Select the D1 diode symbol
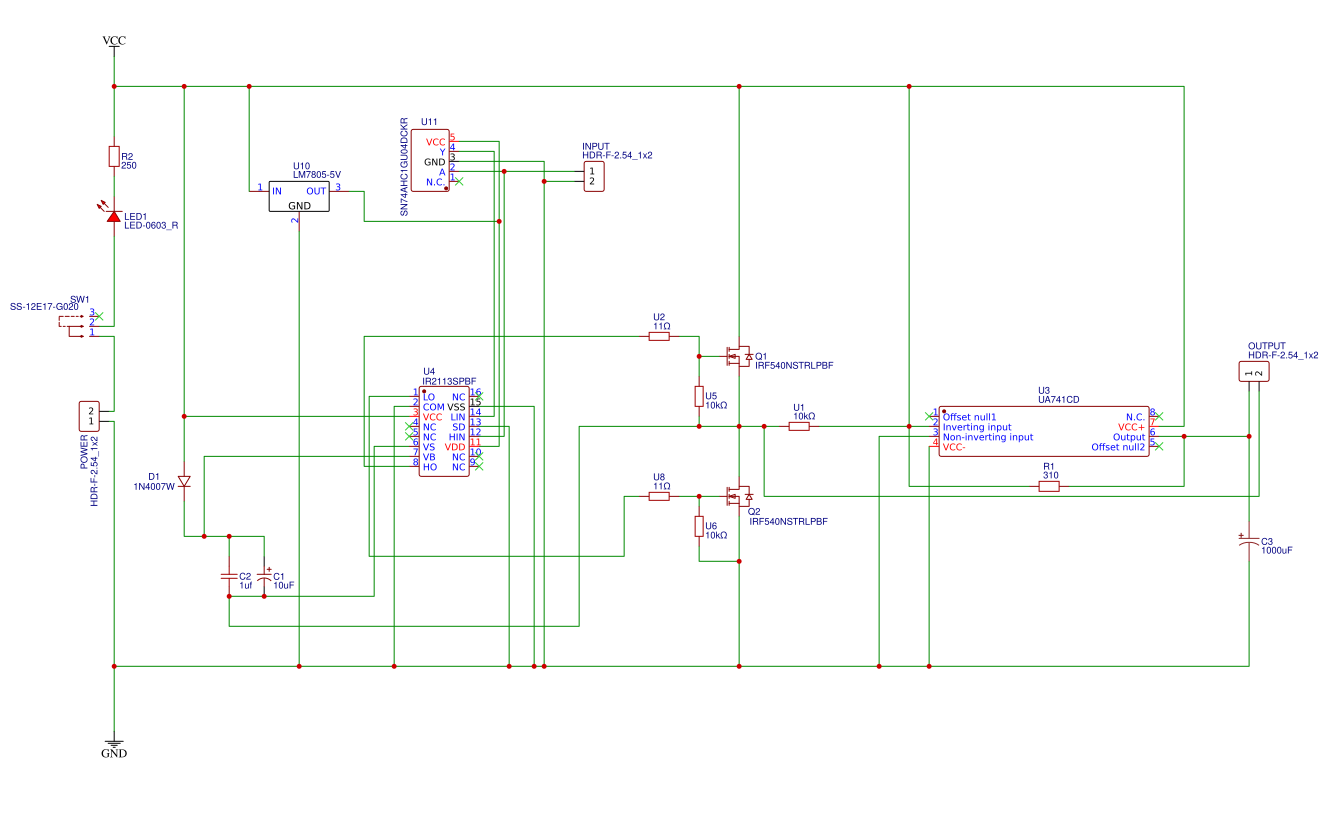The height and width of the screenshot is (827, 1329). [x=184, y=481]
